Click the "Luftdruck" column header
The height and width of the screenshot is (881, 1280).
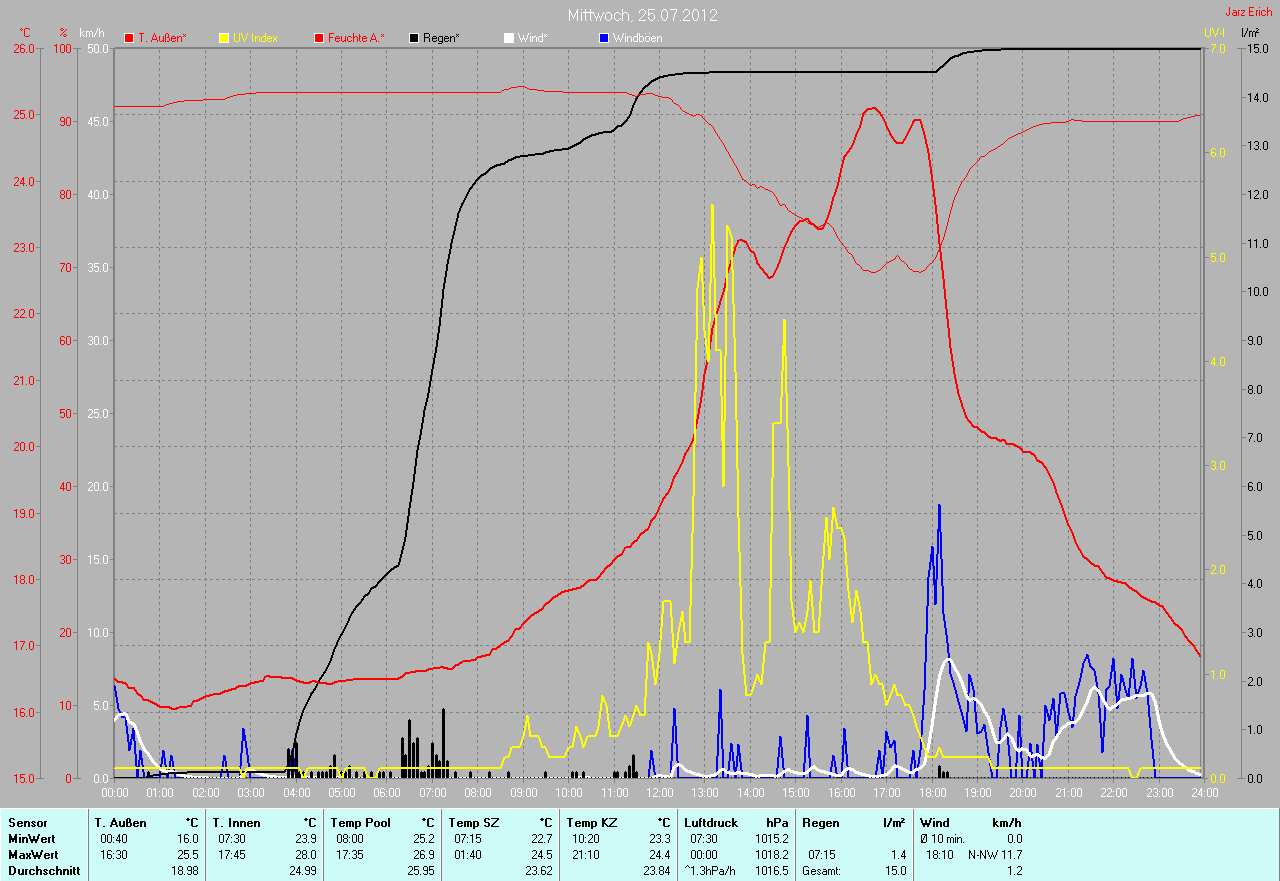(x=711, y=823)
